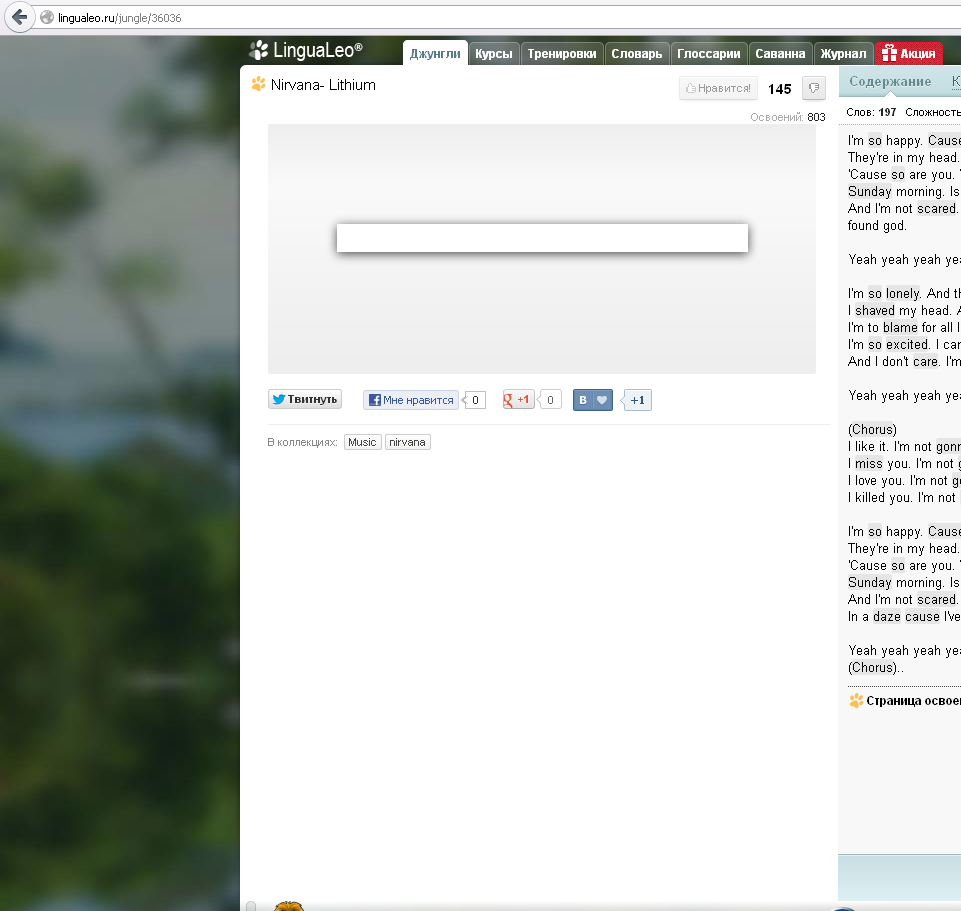The image size is (961, 911).
Task: Click the Google +1 count 0
Action: (550, 400)
